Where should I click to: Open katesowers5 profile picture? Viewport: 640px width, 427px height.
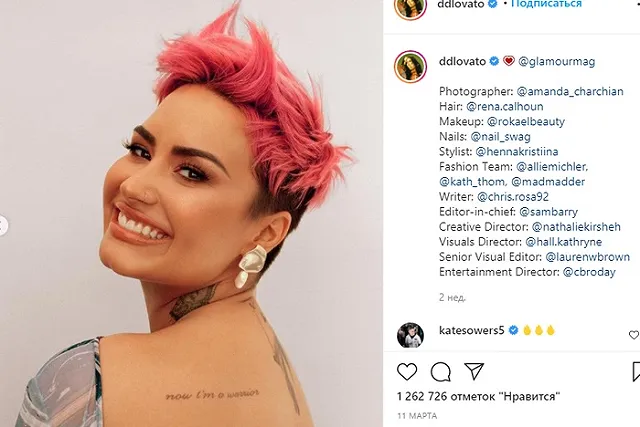(410, 335)
